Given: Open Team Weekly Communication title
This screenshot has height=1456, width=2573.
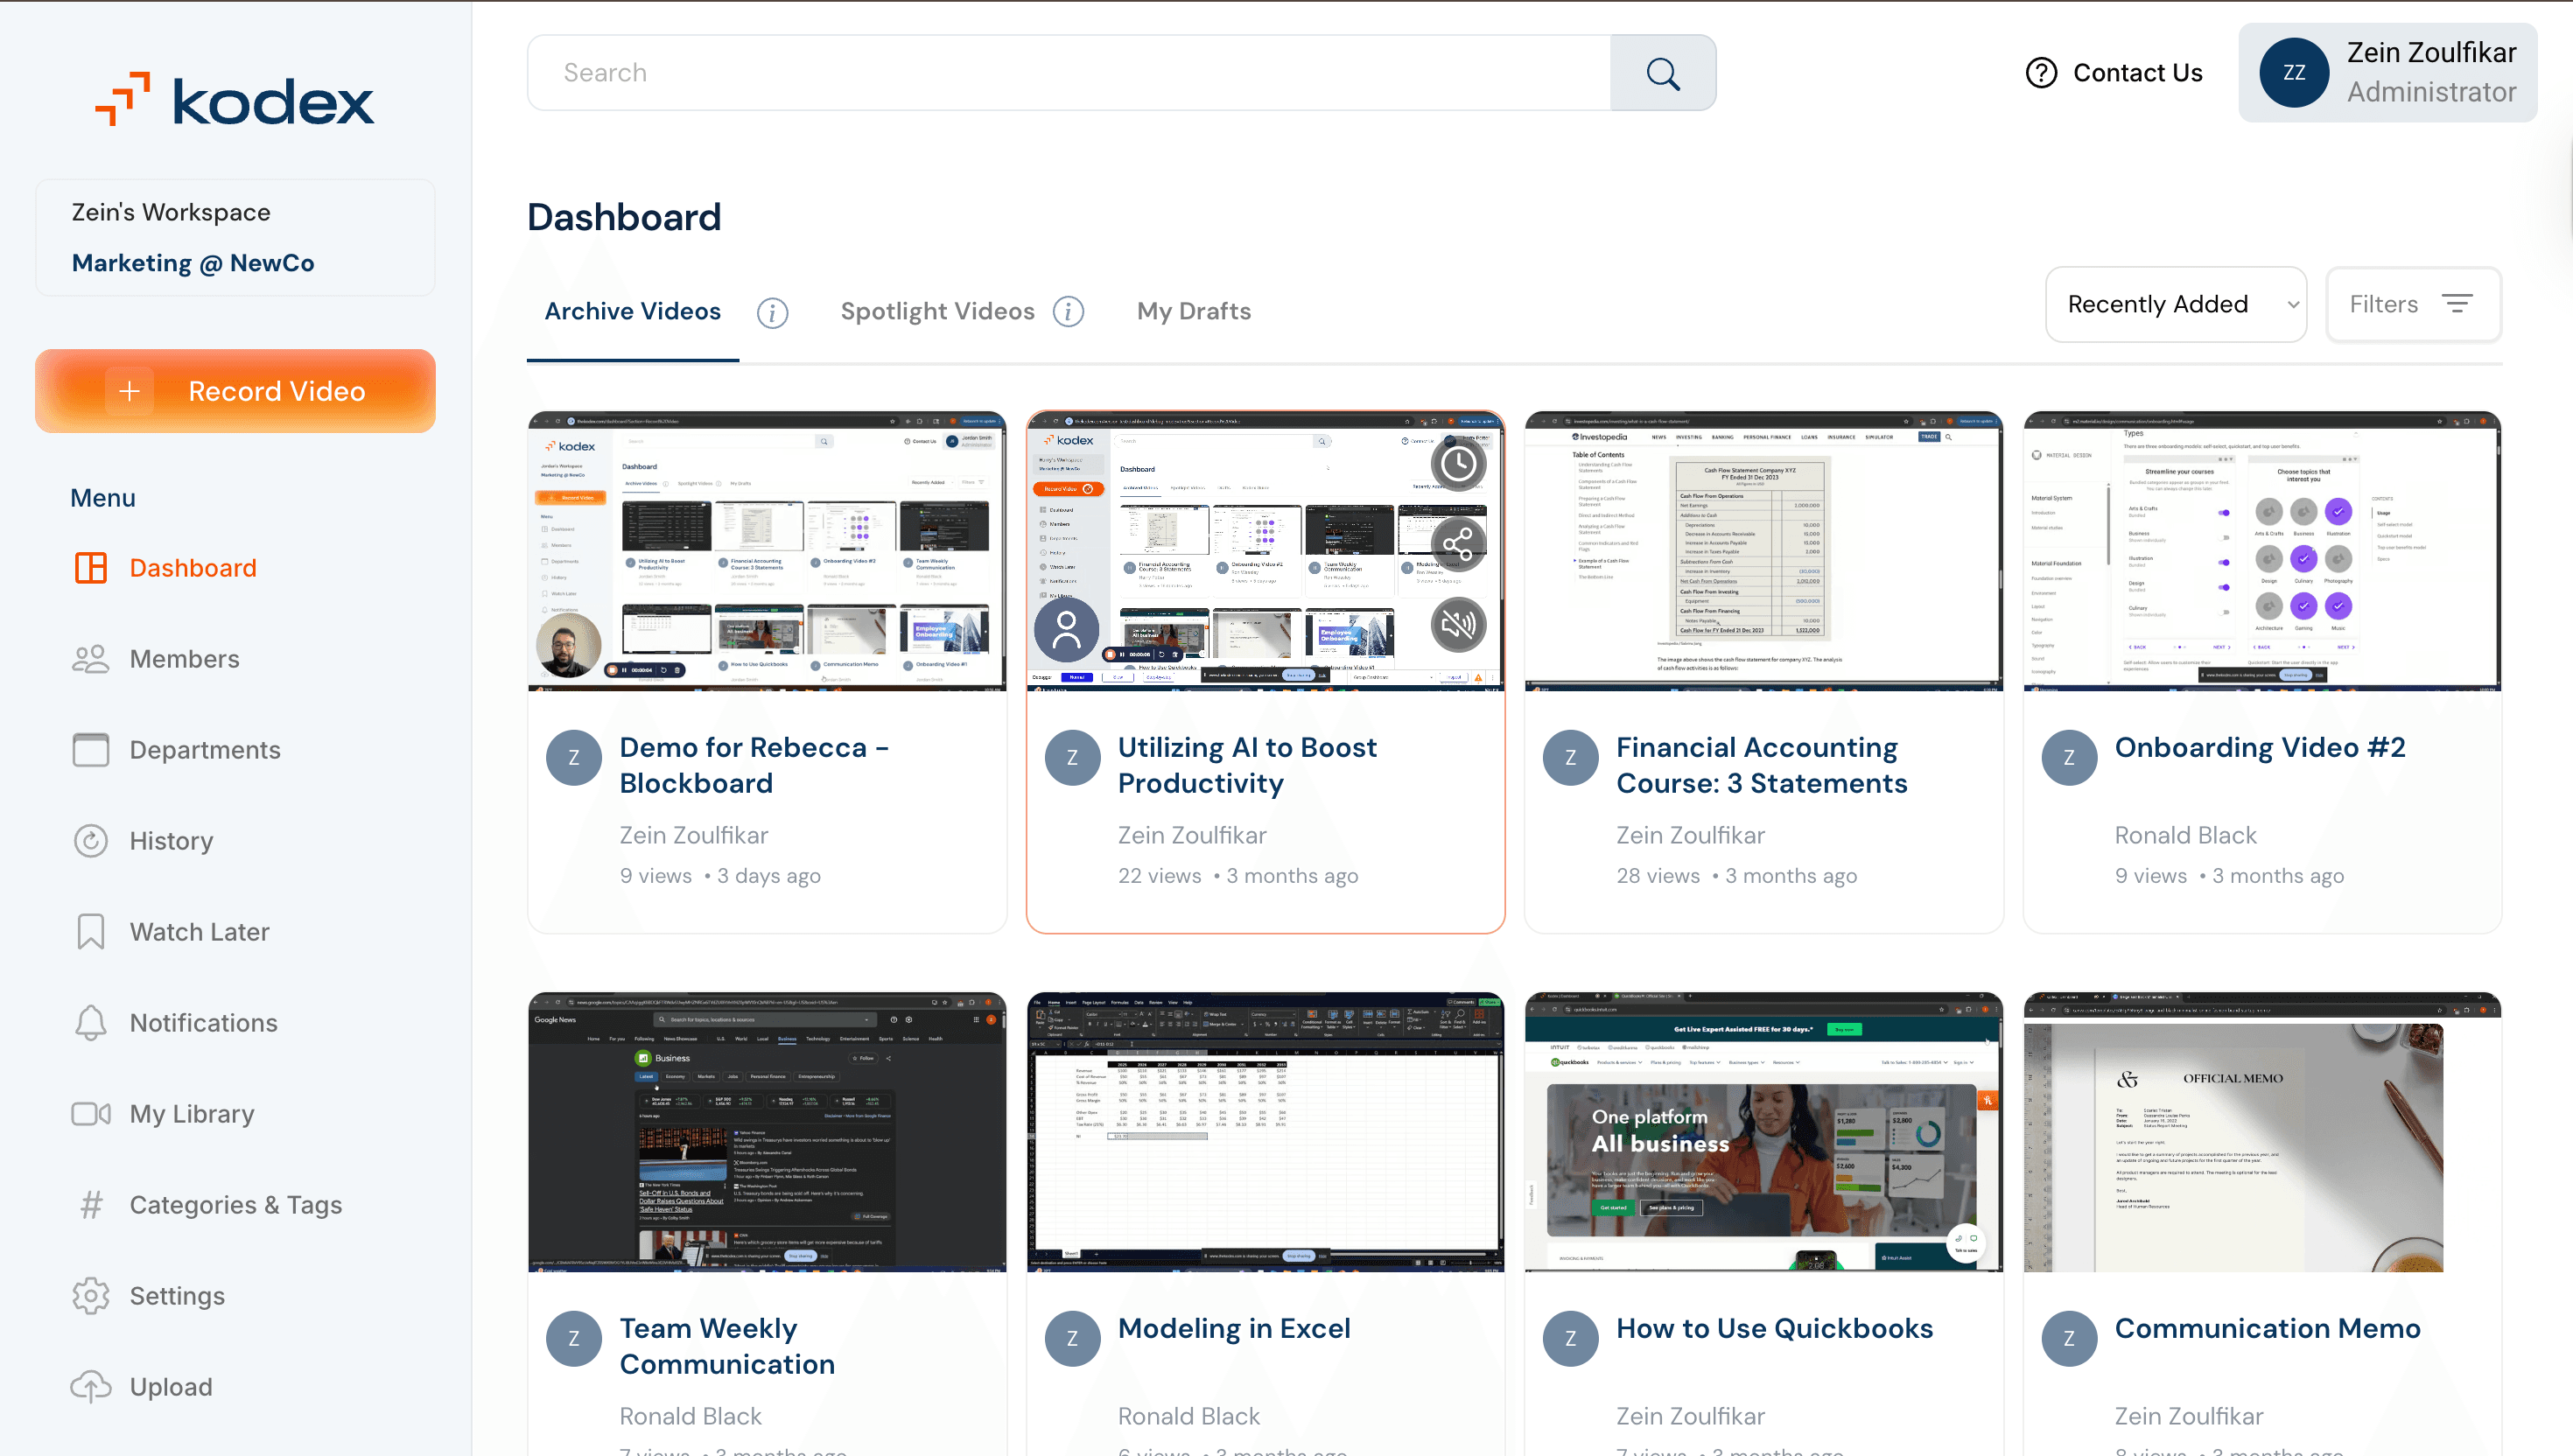Looking at the screenshot, I should click(x=727, y=1346).
